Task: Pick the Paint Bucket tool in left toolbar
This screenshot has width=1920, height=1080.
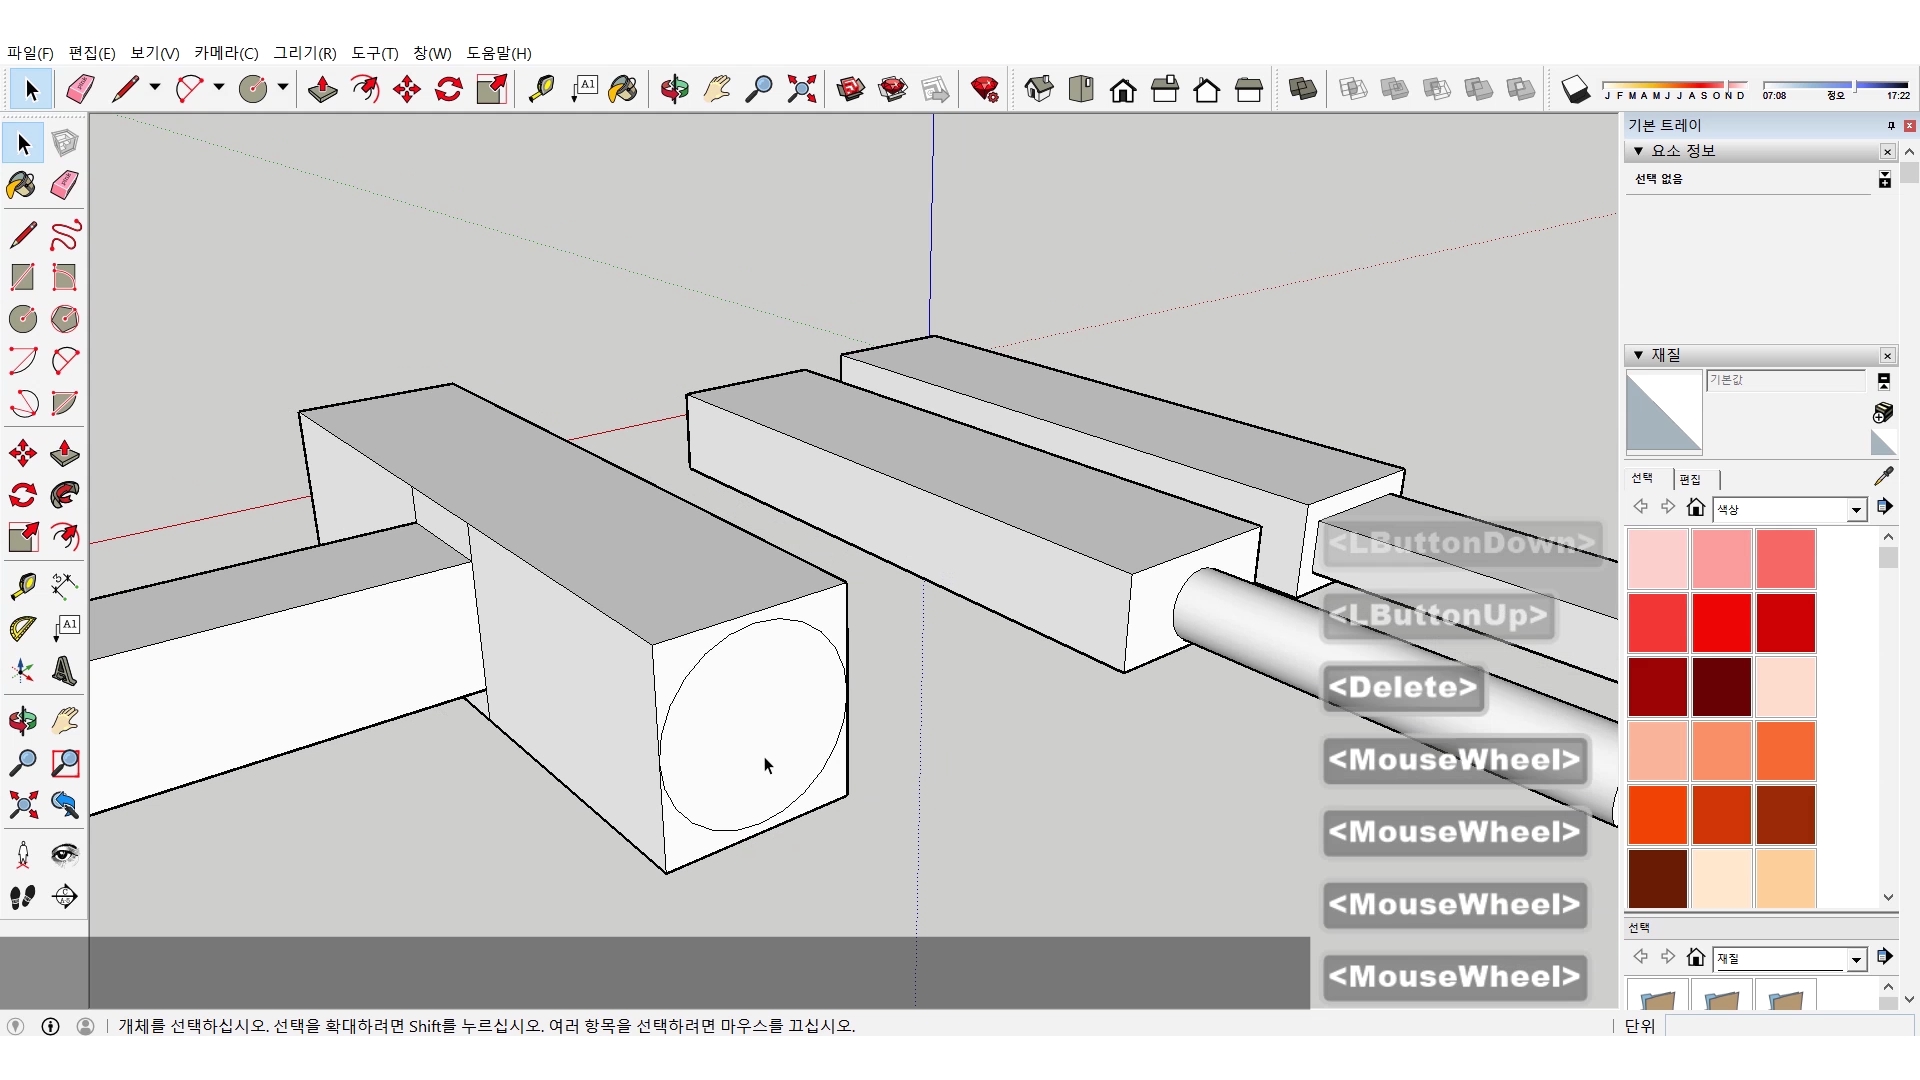Action: tap(22, 186)
